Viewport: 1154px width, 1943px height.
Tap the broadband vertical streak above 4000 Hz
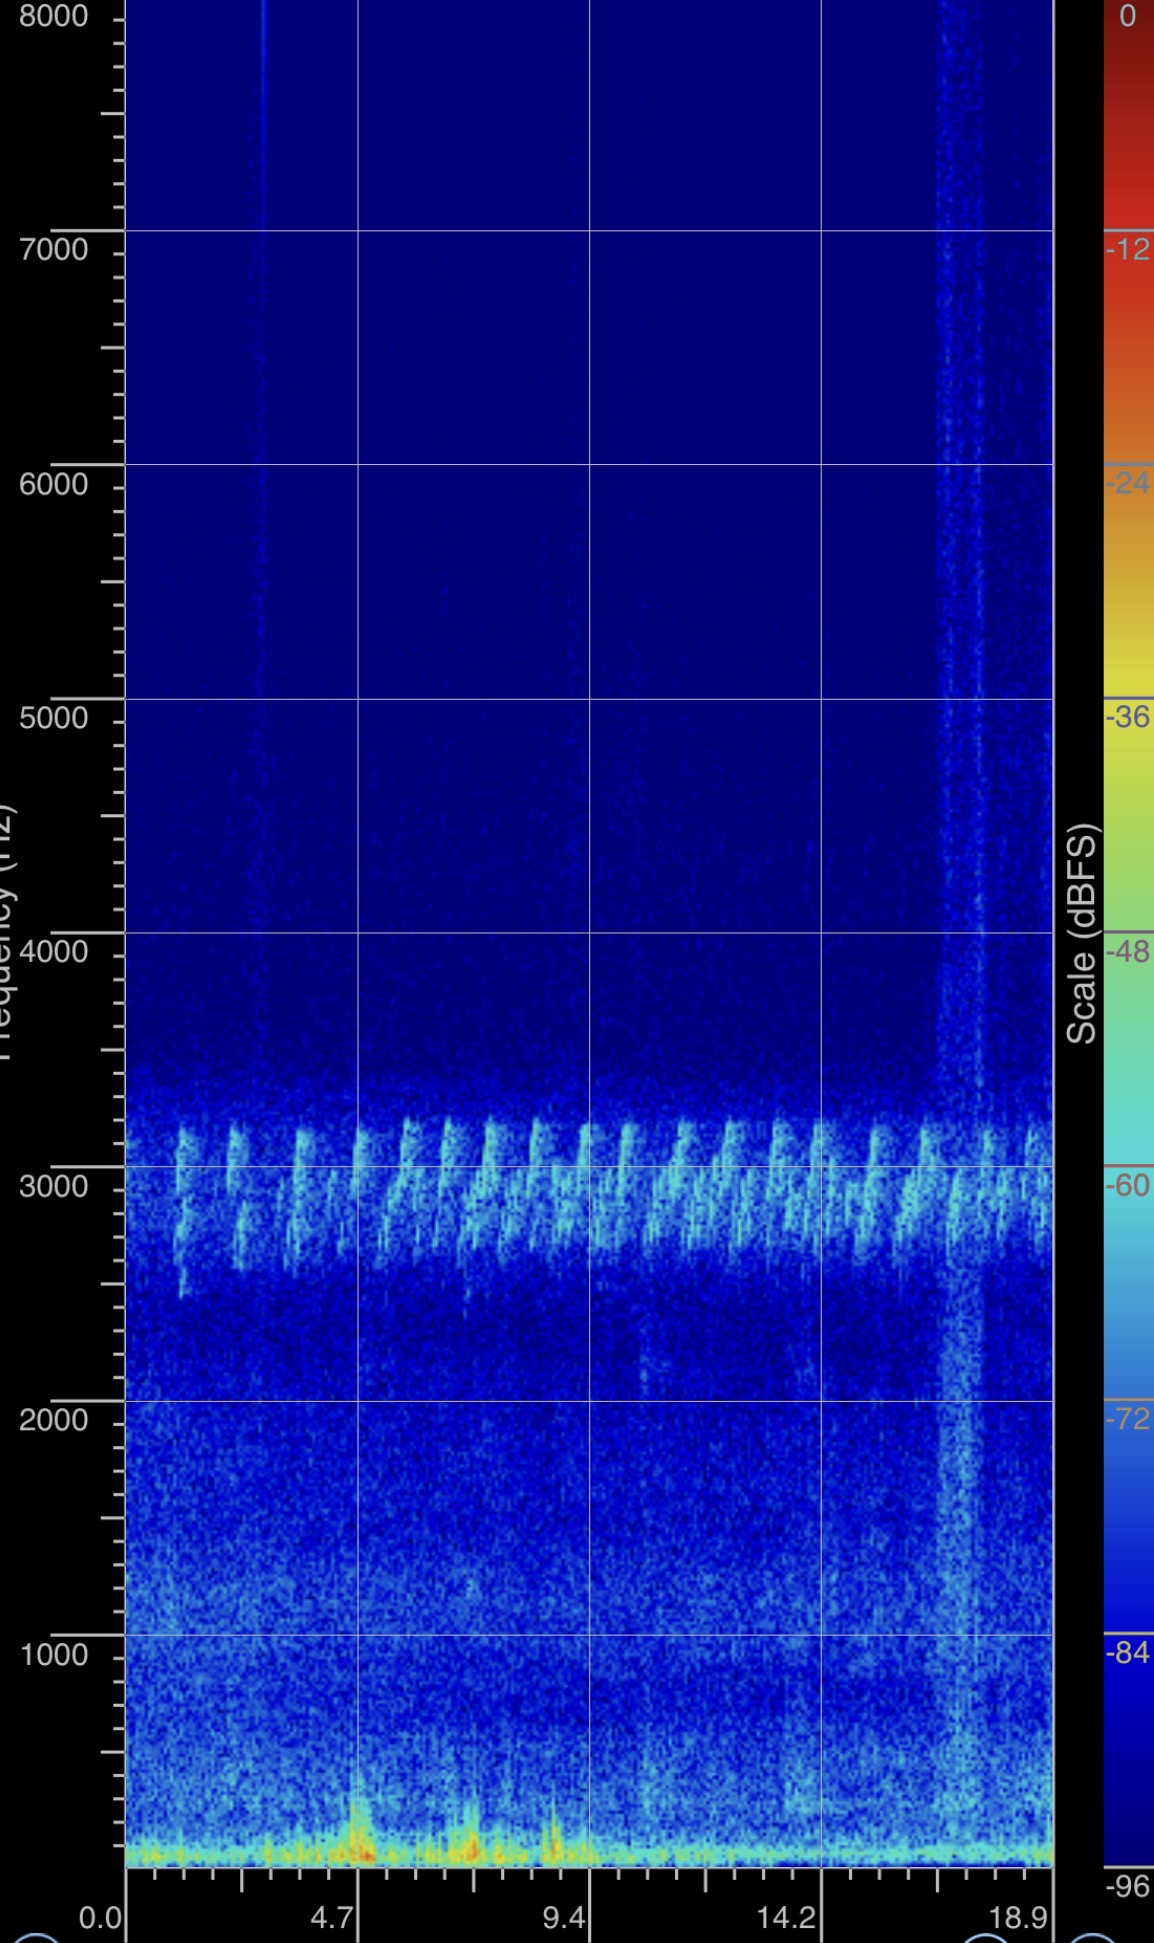pos(960,500)
